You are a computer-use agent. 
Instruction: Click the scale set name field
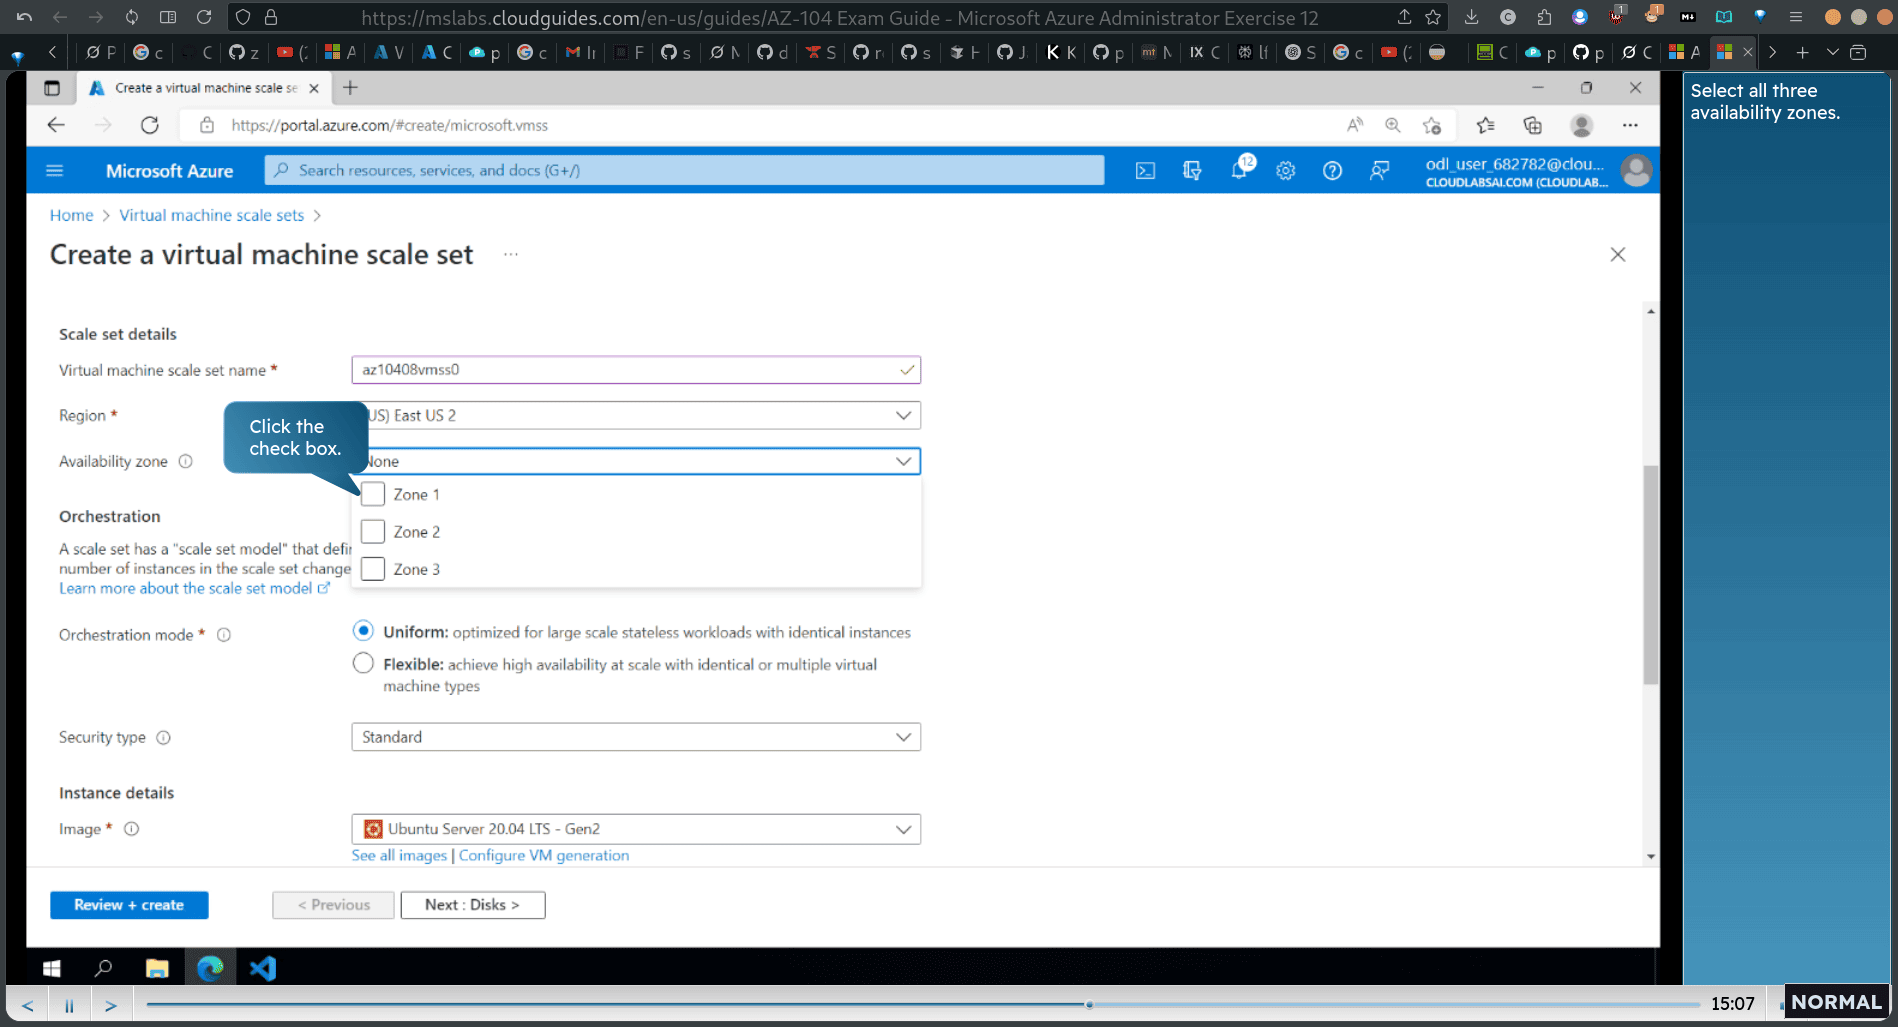pyautogui.click(x=636, y=369)
